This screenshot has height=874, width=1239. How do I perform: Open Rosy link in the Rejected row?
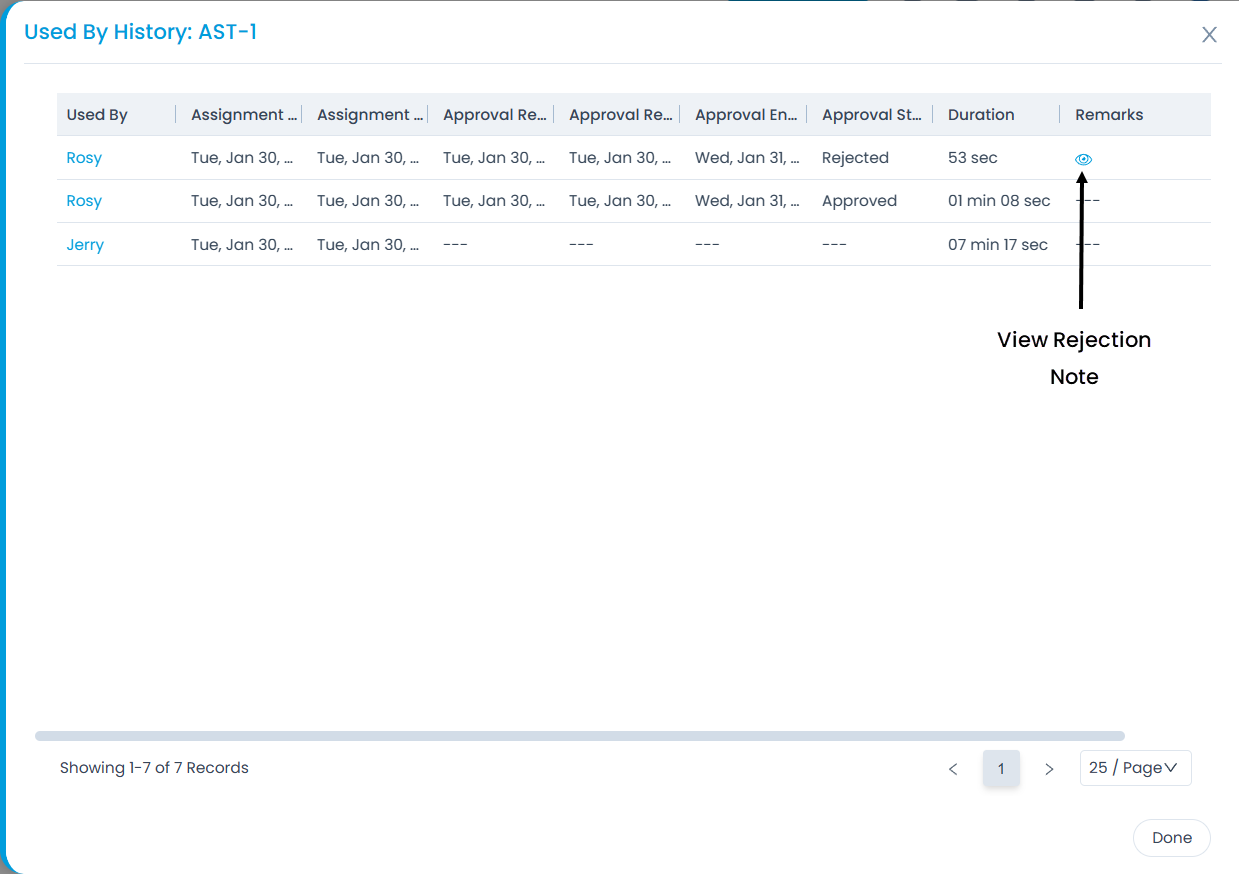84,158
